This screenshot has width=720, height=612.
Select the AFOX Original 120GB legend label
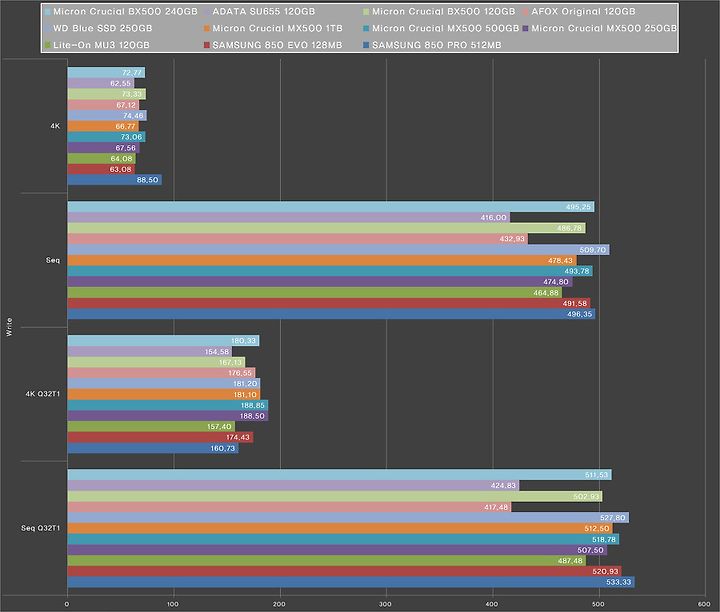click(583, 11)
